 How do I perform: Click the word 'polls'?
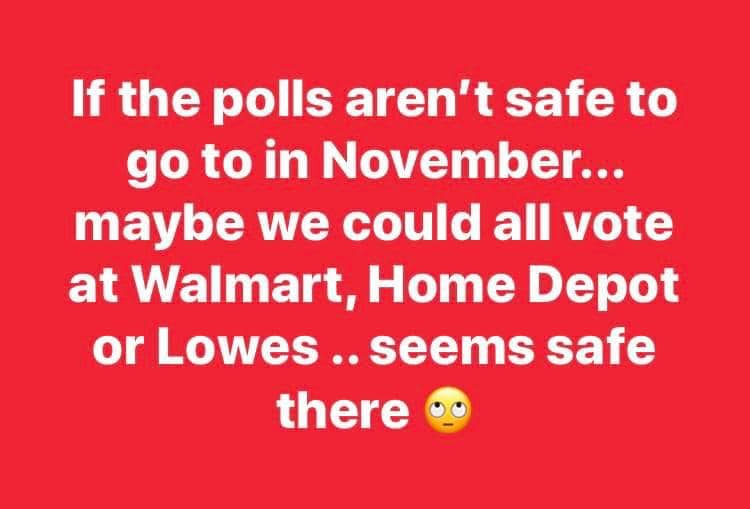(273, 99)
